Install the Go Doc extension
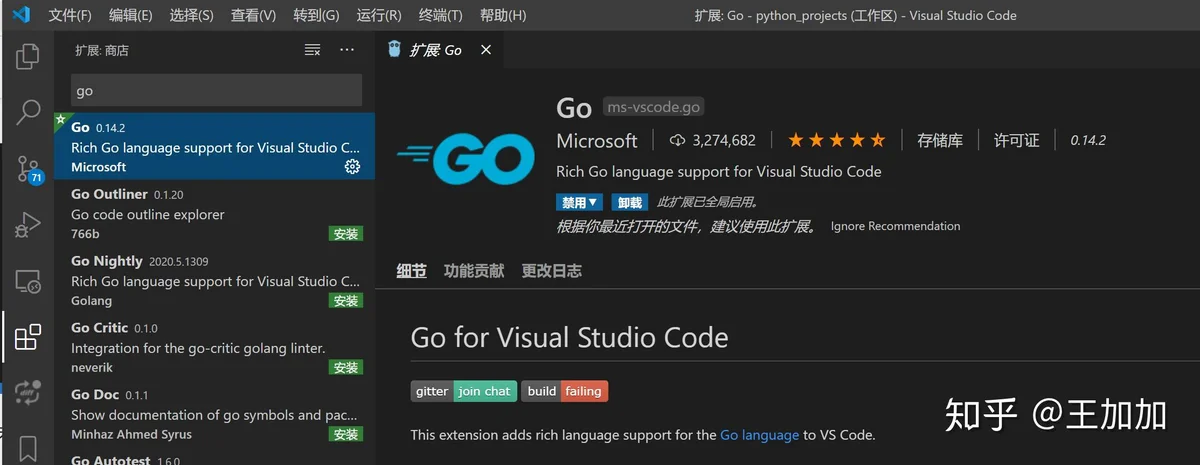Image resolution: width=1200 pixels, height=465 pixels. point(346,435)
